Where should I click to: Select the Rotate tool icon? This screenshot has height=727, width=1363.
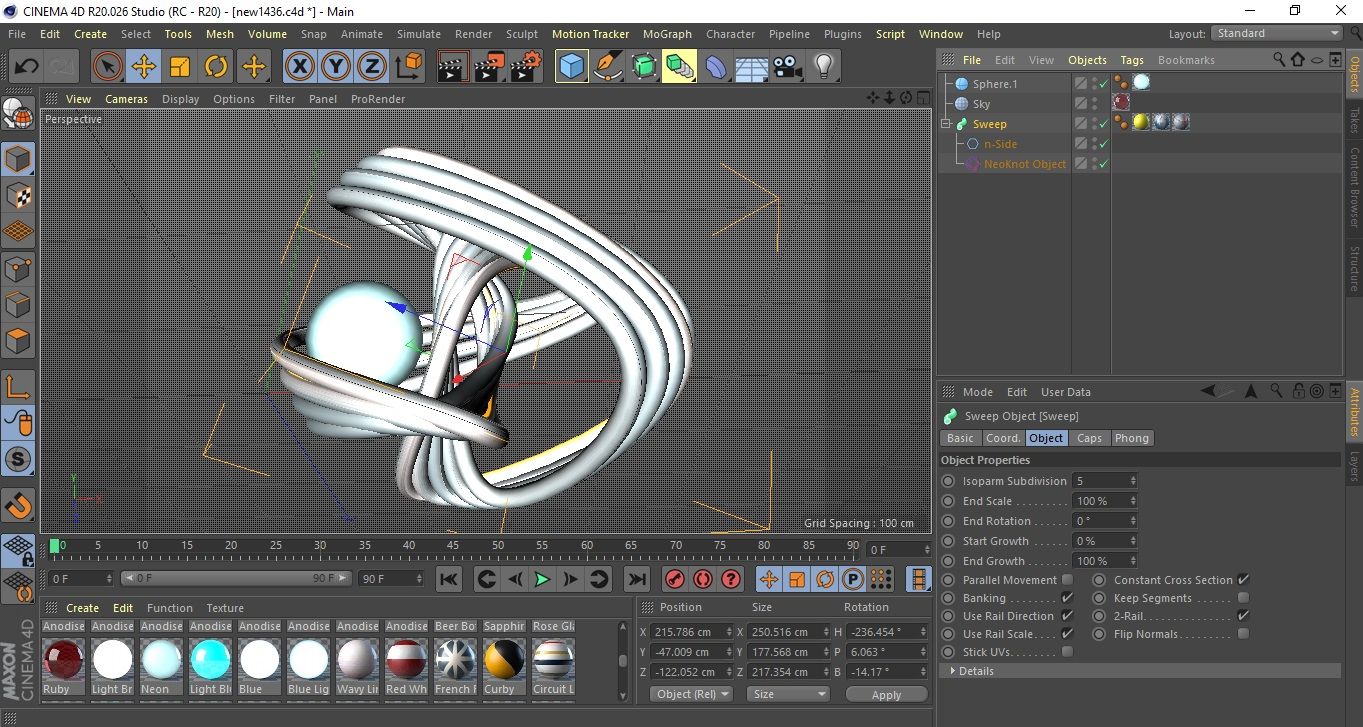point(216,67)
